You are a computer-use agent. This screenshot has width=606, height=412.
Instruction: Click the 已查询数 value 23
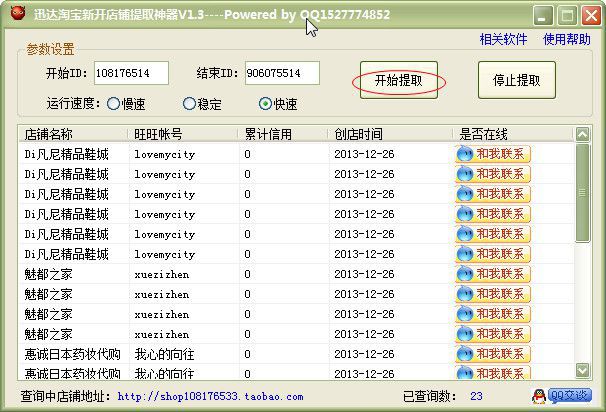pyautogui.click(x=476, y=396)
